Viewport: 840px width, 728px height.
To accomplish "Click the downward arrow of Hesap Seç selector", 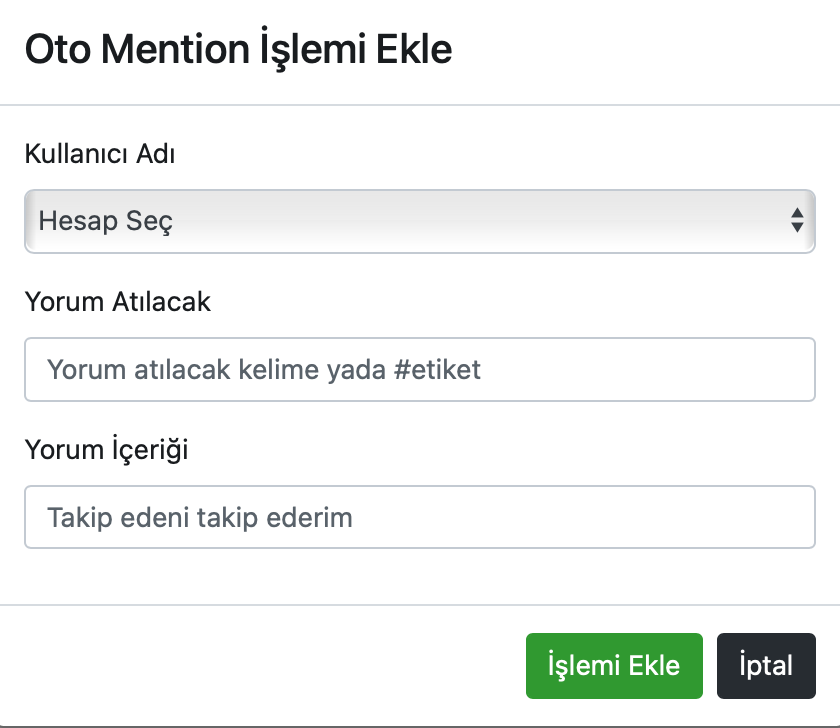I will click(x=797, y=227).
